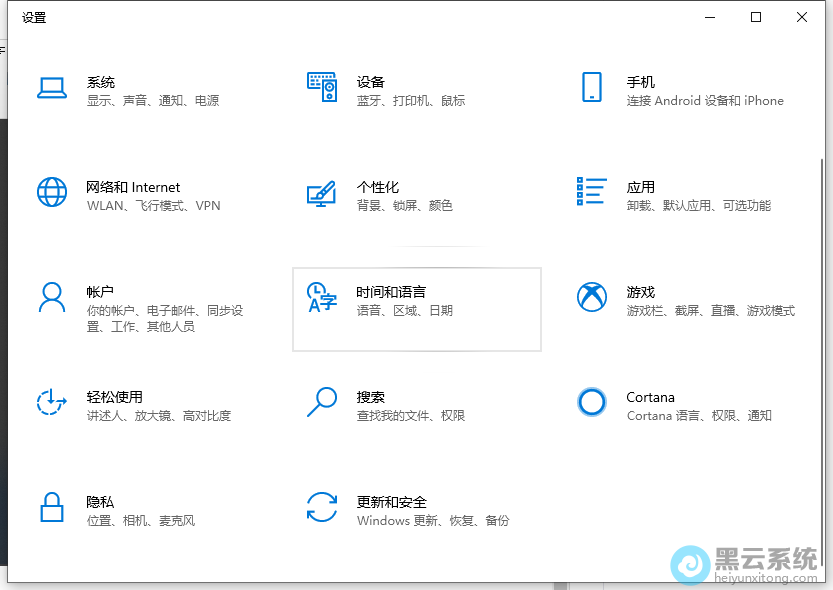Open the Cortana circle icon

pyautogui.click(x=592, y=402)
